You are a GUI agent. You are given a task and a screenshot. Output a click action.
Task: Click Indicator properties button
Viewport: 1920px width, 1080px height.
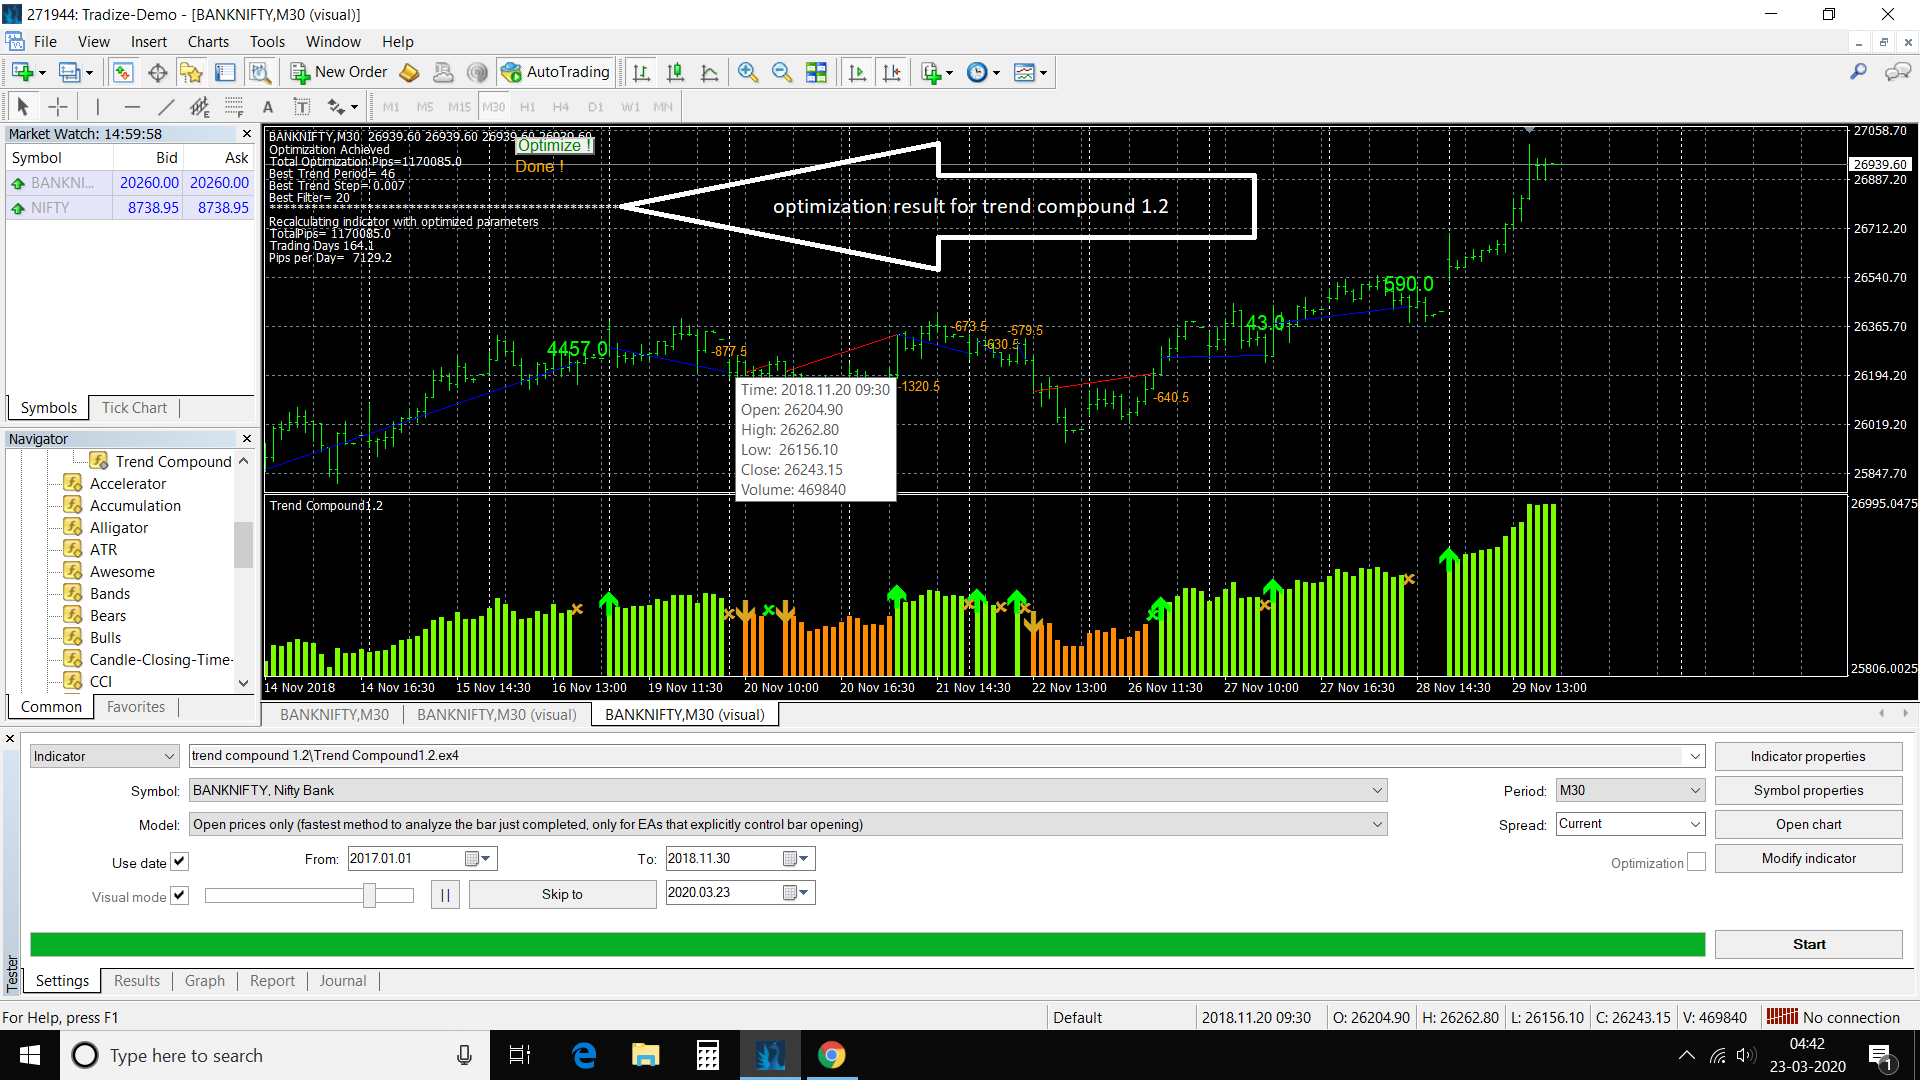tap(1808, 757)
